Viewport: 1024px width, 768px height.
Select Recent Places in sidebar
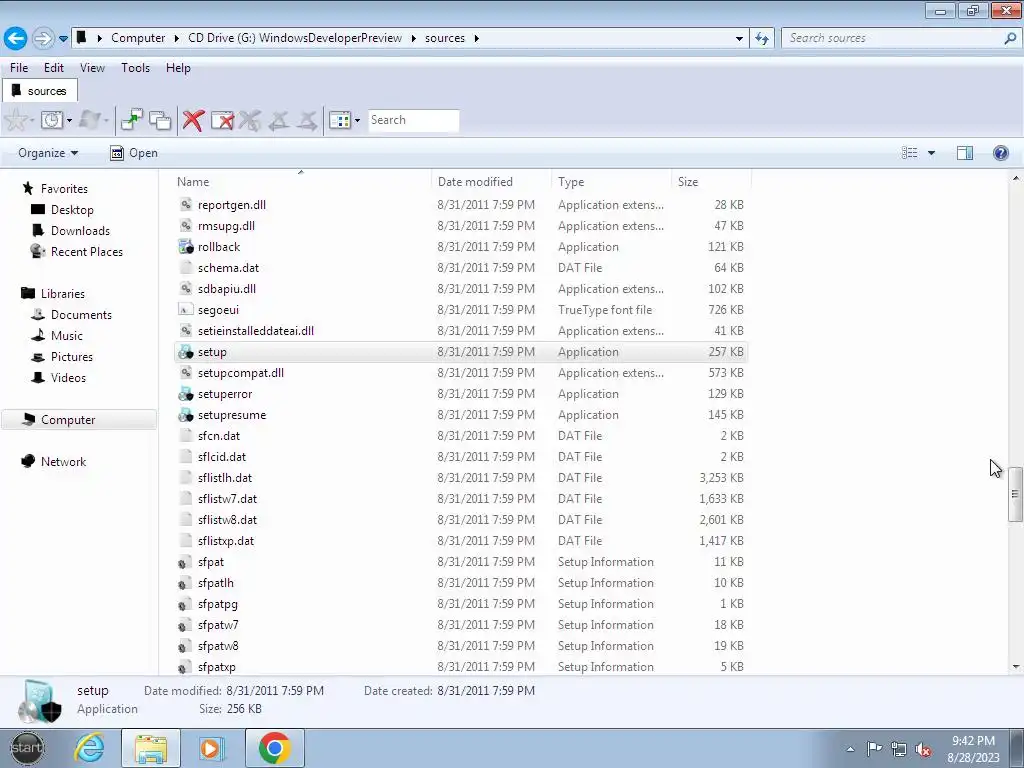86,251
